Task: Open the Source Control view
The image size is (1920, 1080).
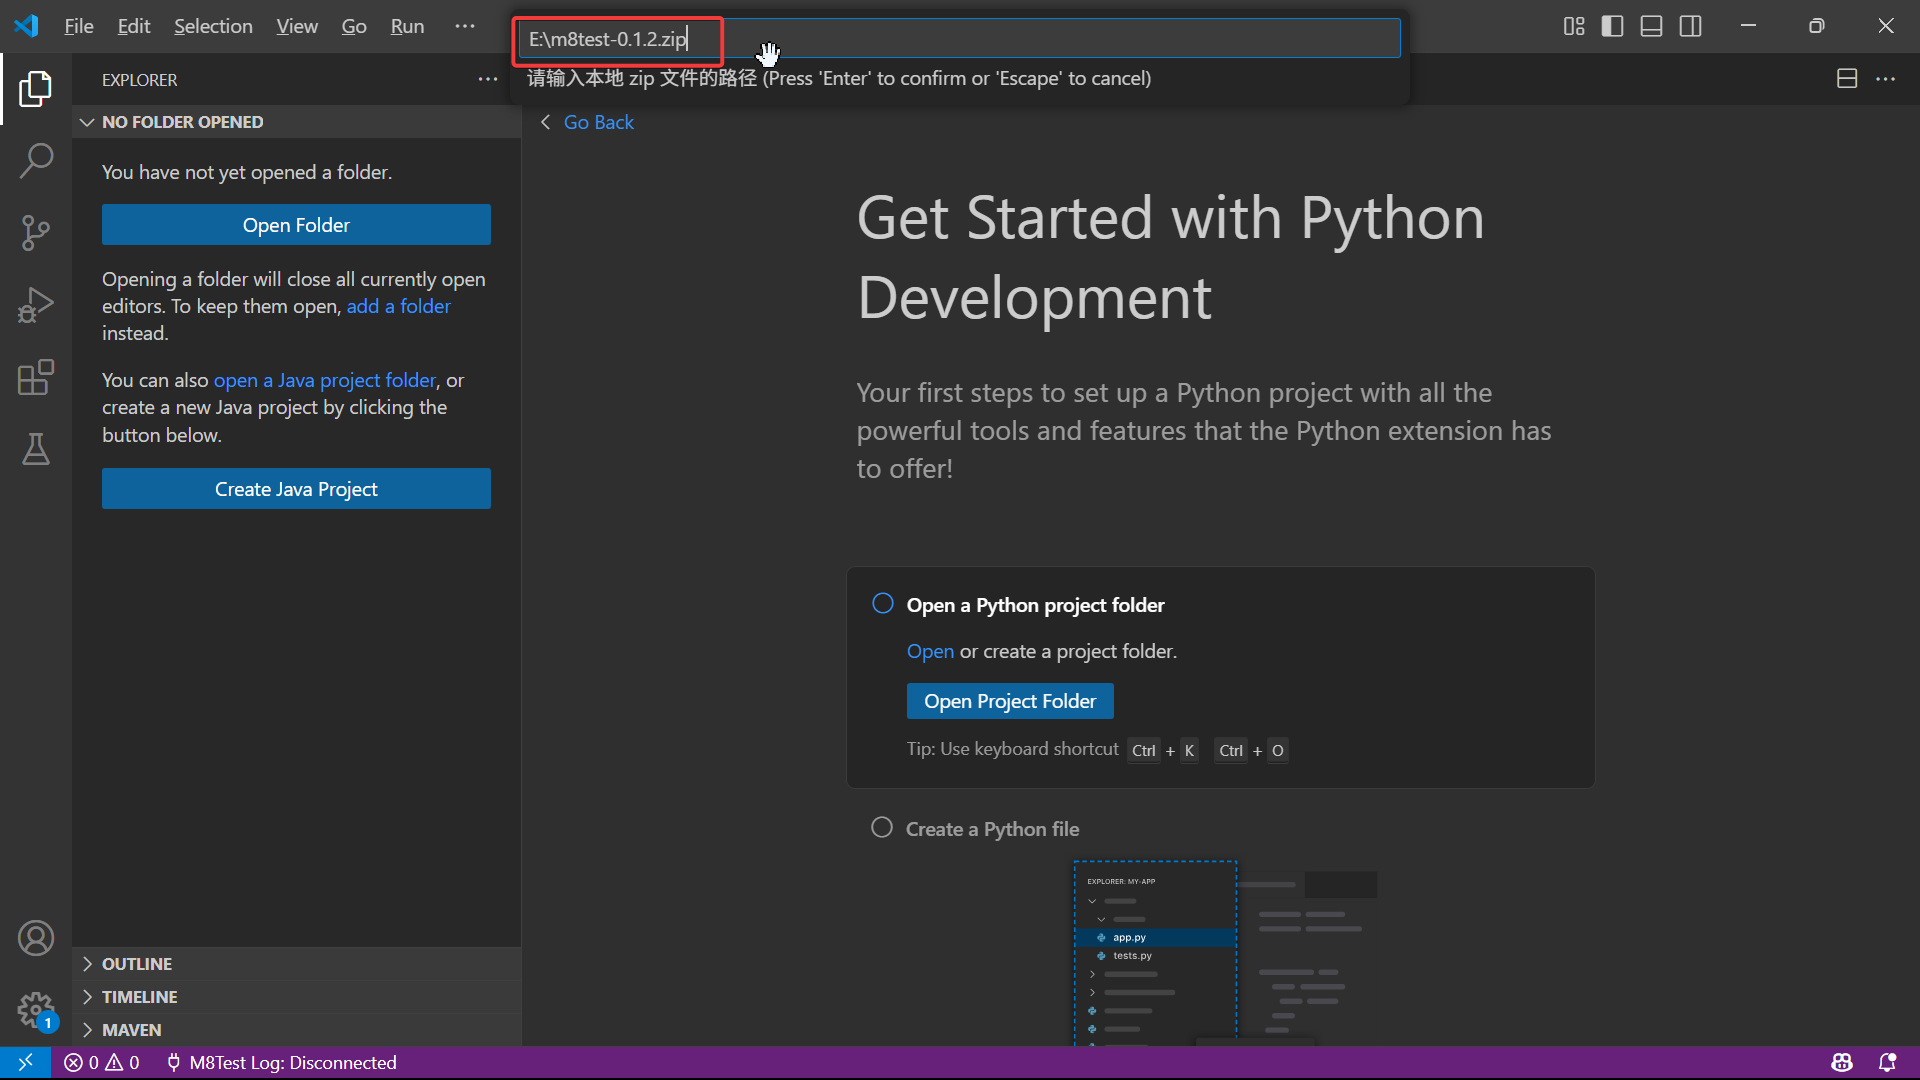Action: 36,233
